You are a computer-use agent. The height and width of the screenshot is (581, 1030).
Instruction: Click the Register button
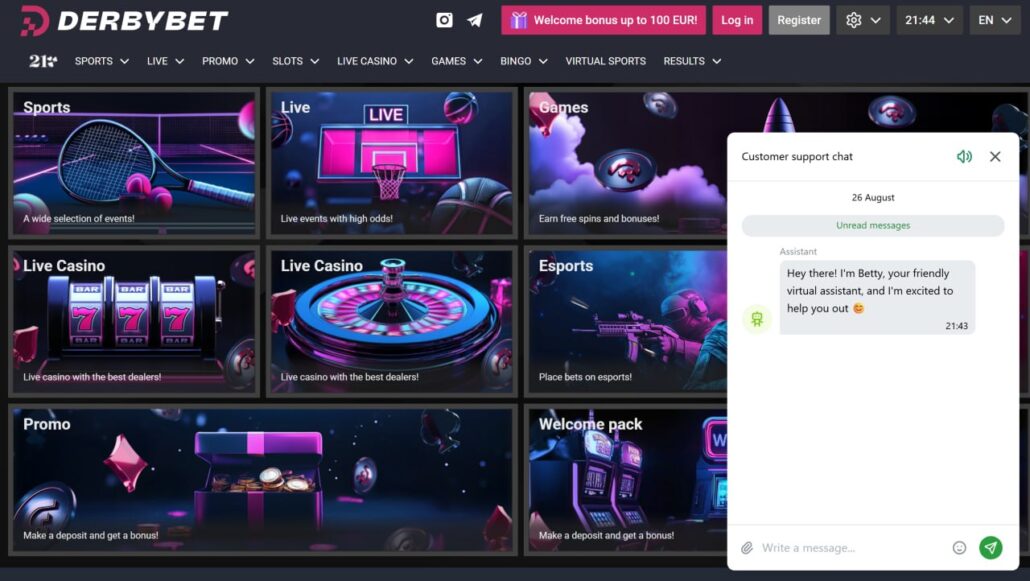(799, 20)
